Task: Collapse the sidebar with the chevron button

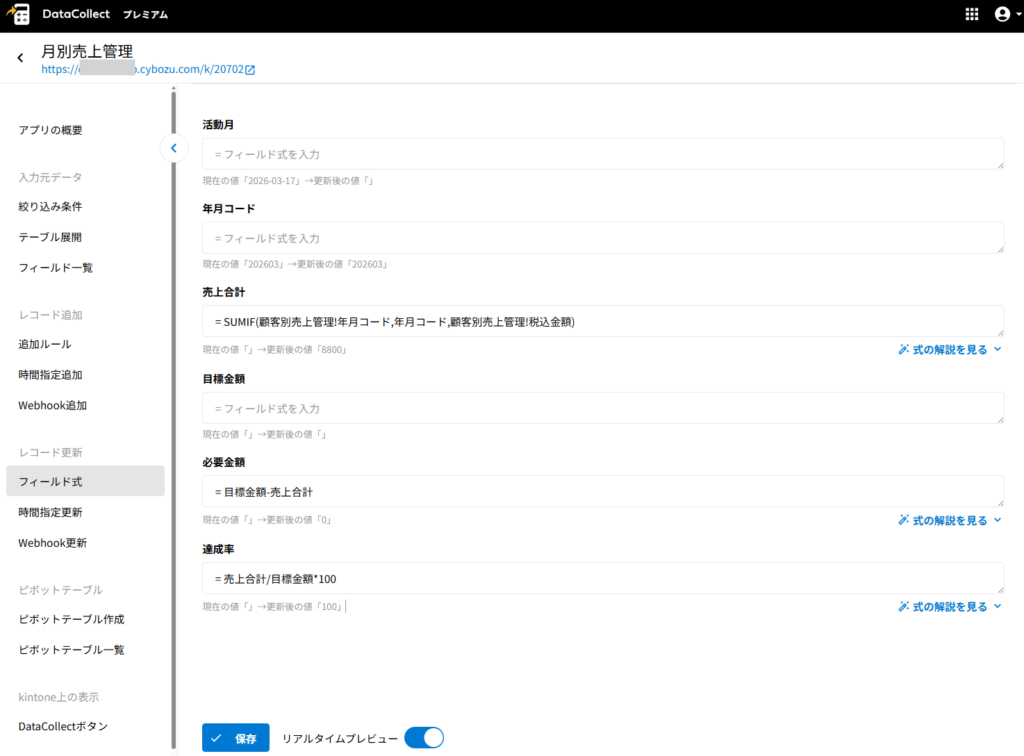Action: coord(173,148)
